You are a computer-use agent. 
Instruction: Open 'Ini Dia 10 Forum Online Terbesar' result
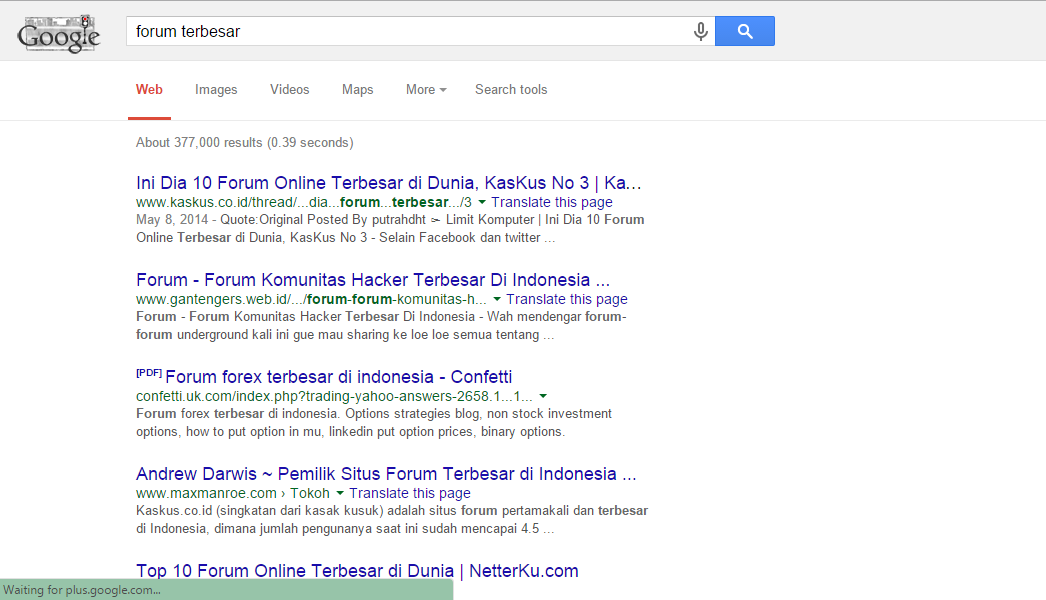click(388, 183)
